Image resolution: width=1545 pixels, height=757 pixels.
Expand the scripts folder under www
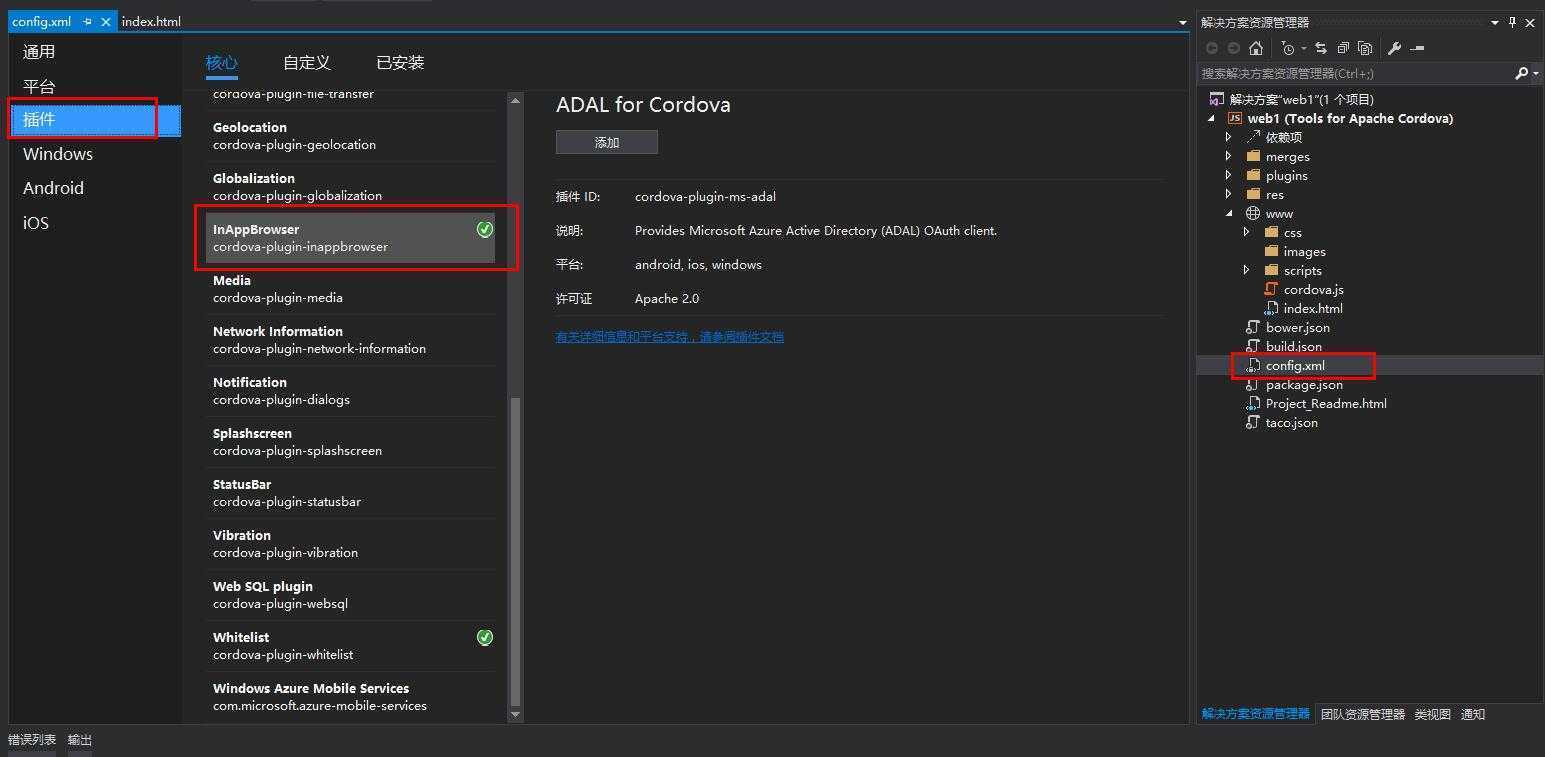pos(1247,270)
